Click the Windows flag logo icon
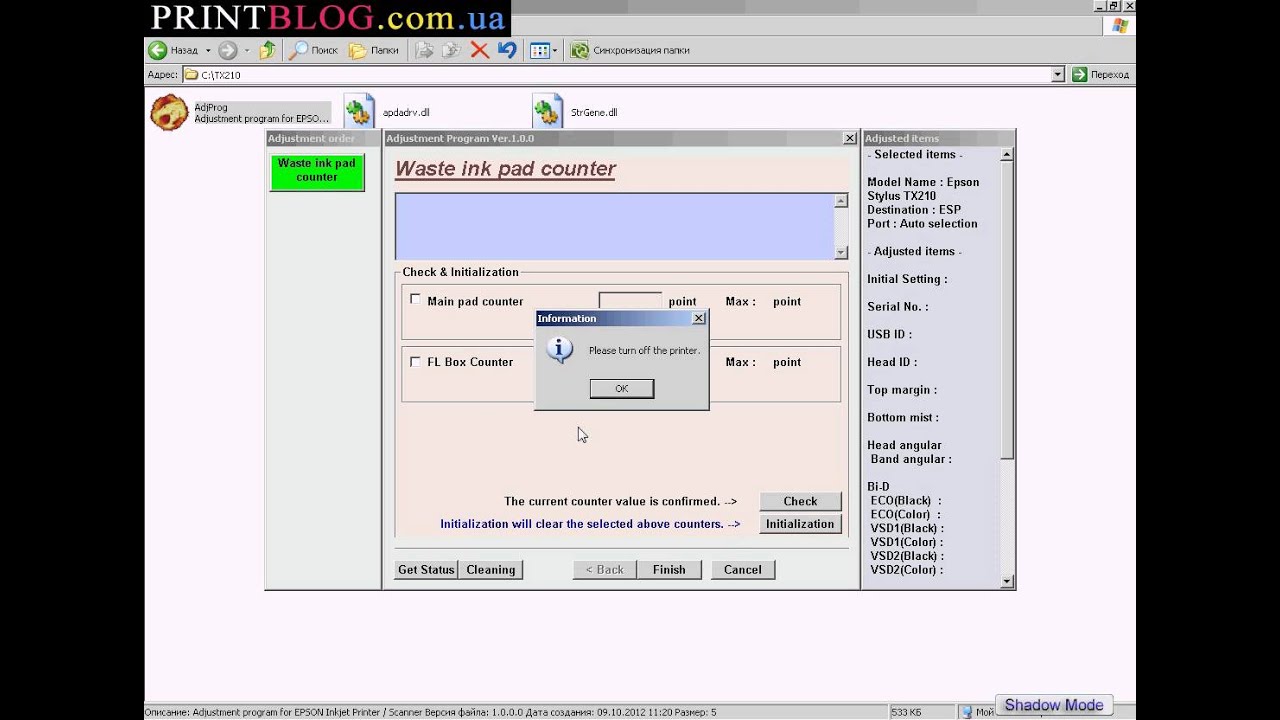 1120,26
